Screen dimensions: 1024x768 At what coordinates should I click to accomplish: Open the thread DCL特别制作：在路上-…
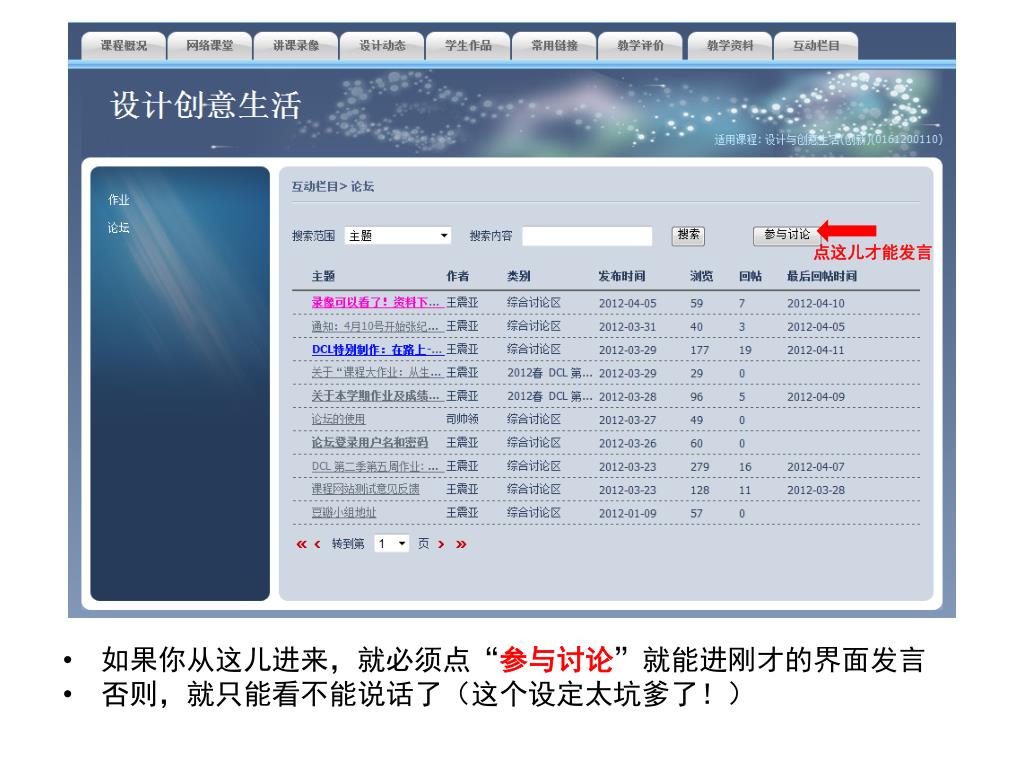(377, 349)
